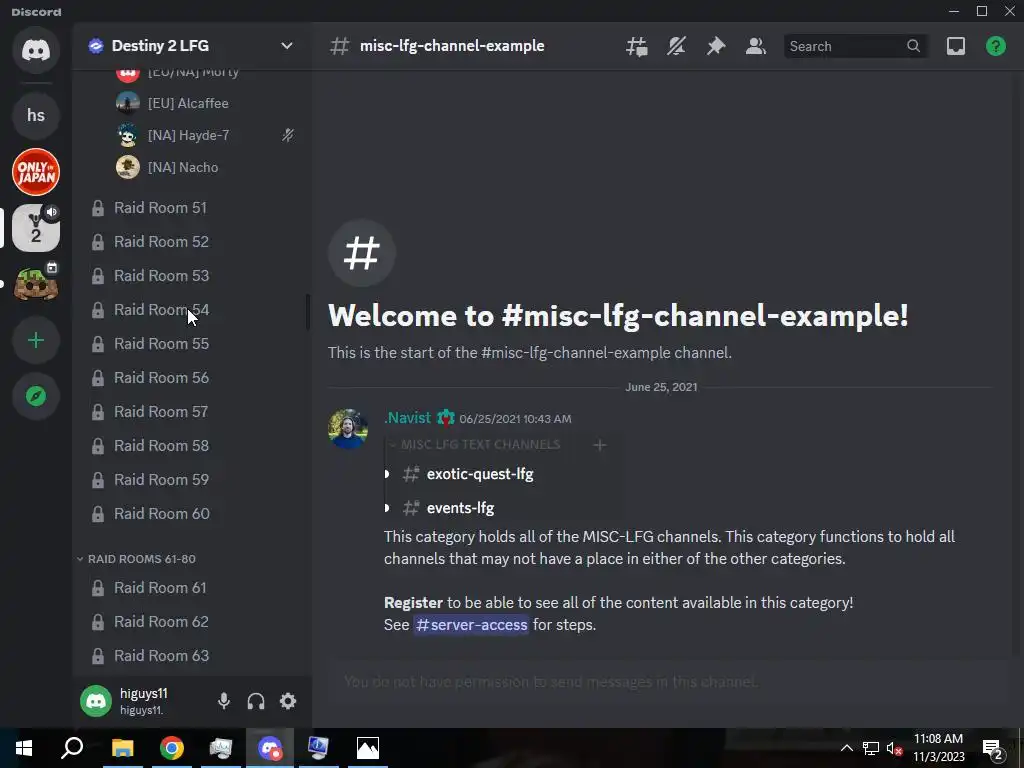Click the lock icon beside Raid Room 51

tap(98, 208)
